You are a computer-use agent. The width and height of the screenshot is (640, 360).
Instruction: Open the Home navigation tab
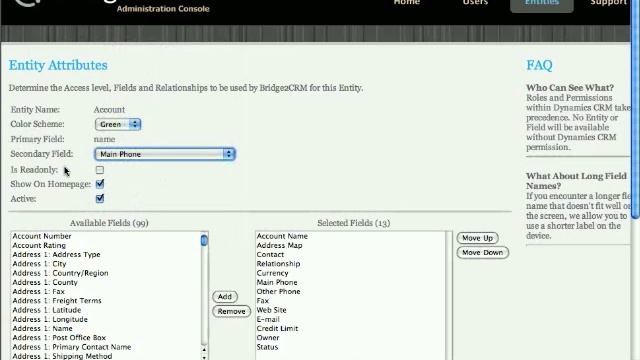[x=407, y=2]
